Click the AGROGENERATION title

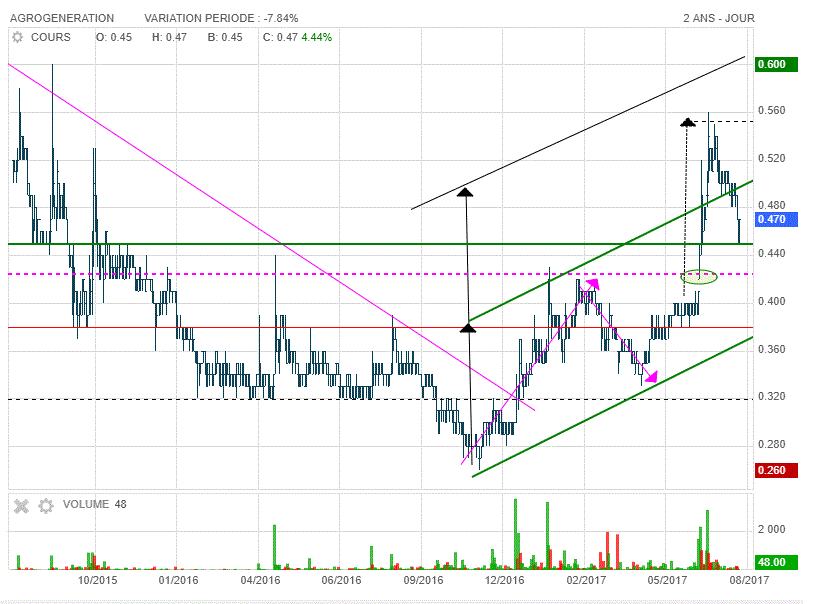[x=62, y=18]
